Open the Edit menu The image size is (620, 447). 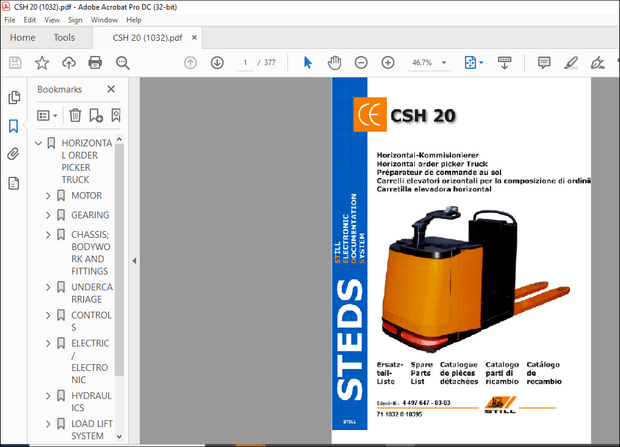[30, 20]
